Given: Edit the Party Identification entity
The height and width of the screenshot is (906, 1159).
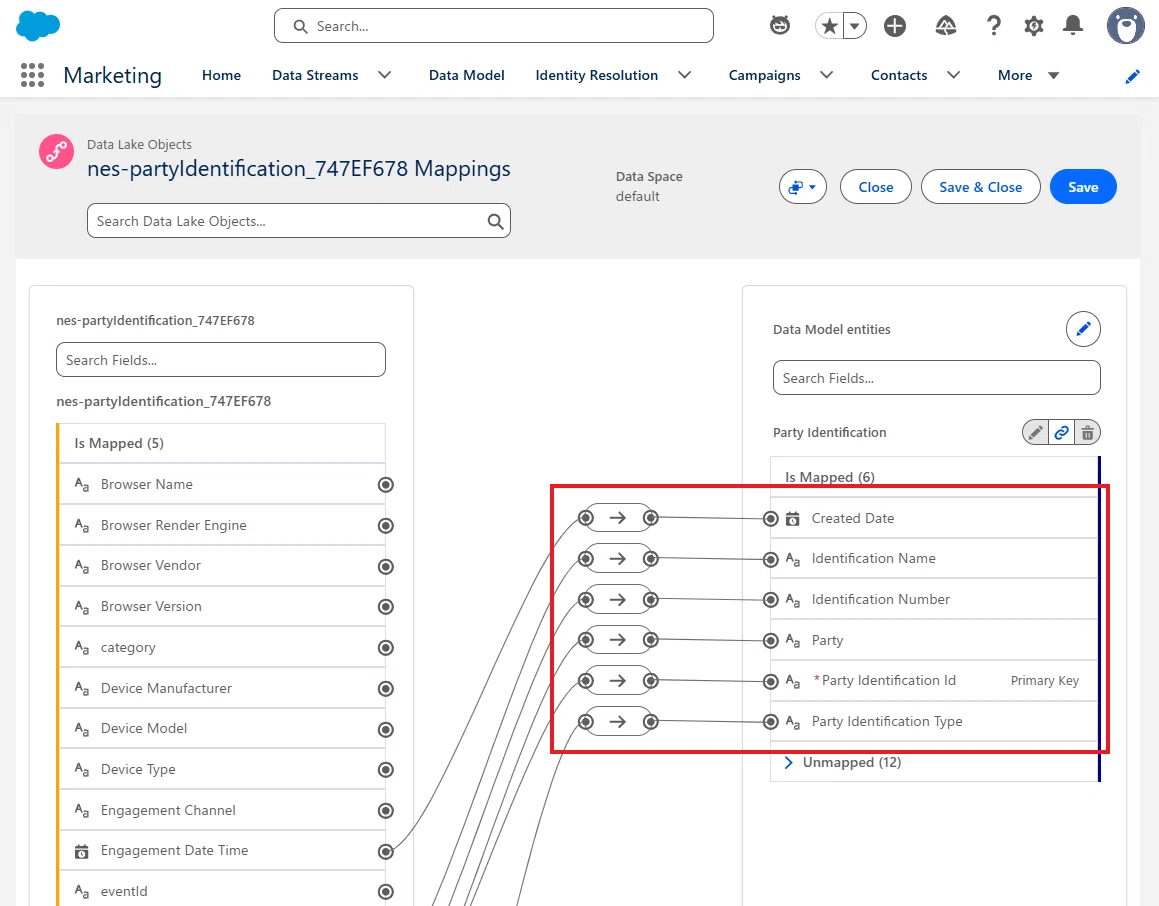Looking at the screenshot, I should [1036, 432].
